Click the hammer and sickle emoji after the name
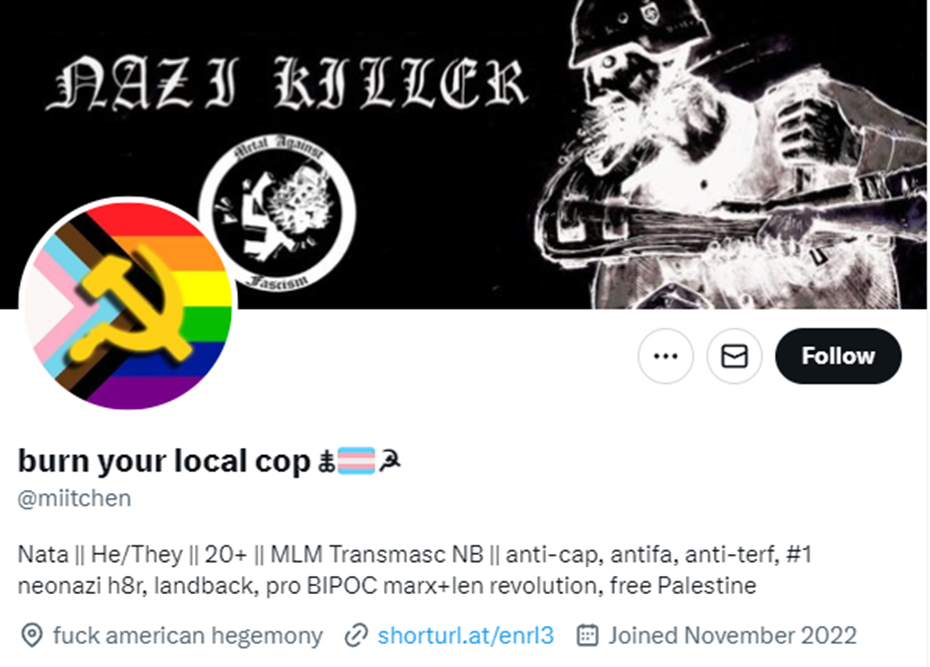The image size is (930, 667). 390,461
